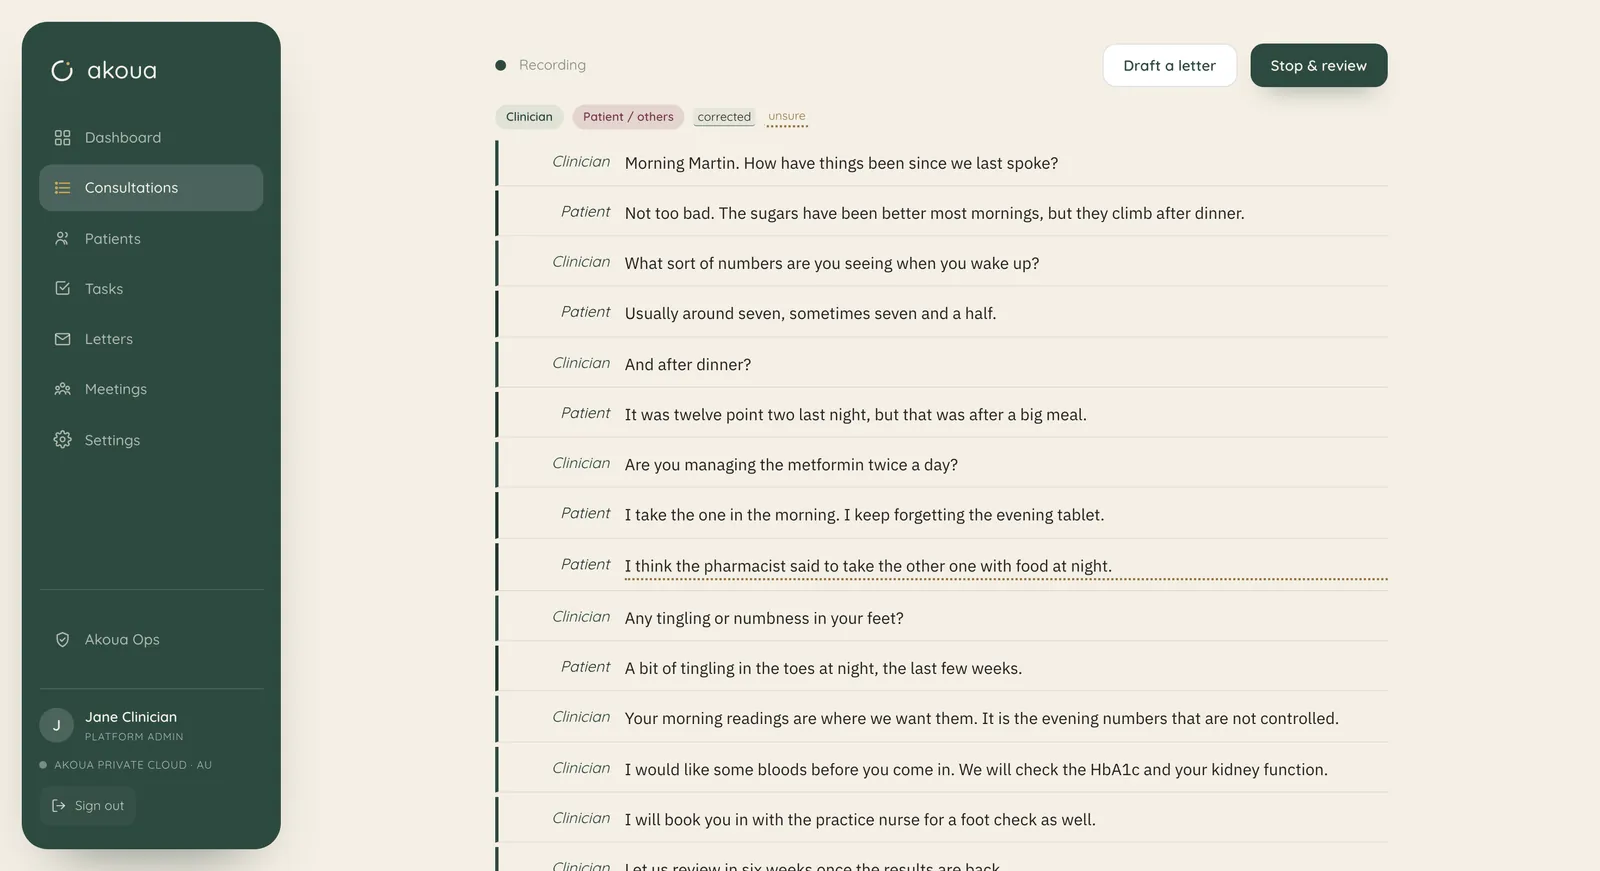This screenshot has width=1600, height=871.
Task: Click the Akoua Ops shield icon
Action: click(62, 639)
